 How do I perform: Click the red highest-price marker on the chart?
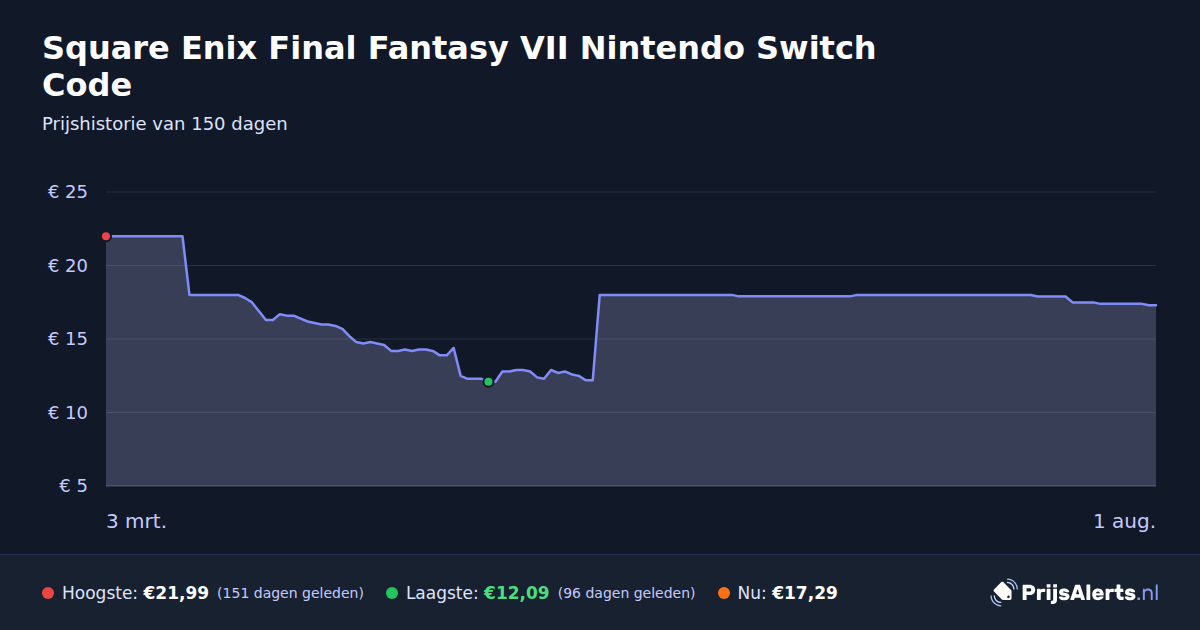click(106, 236)
